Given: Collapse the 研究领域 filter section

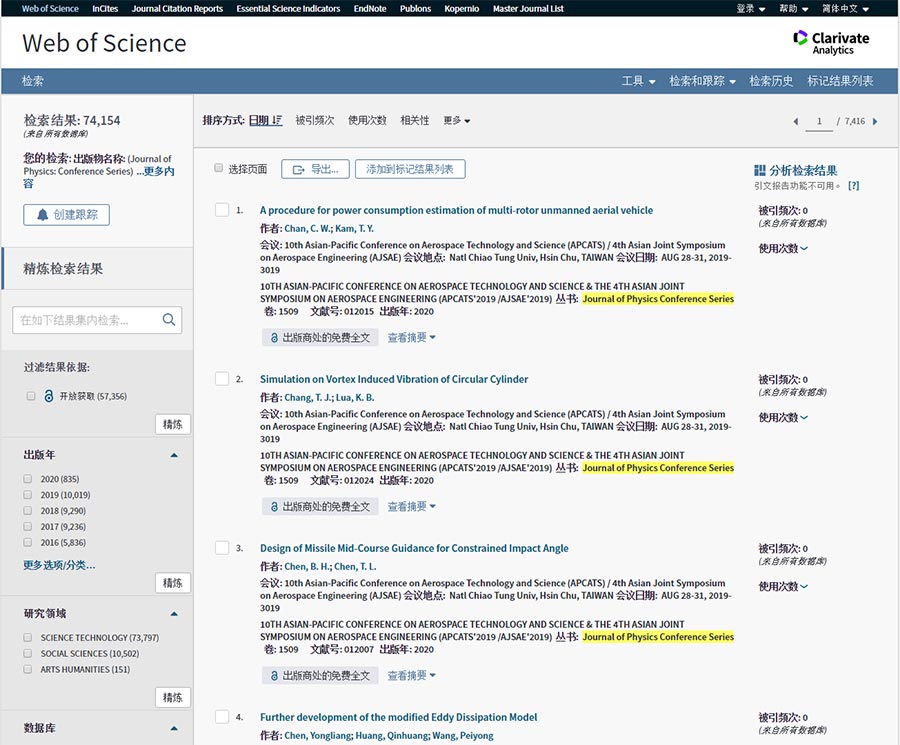Looking at the screenshot, I should click(174, 614).
